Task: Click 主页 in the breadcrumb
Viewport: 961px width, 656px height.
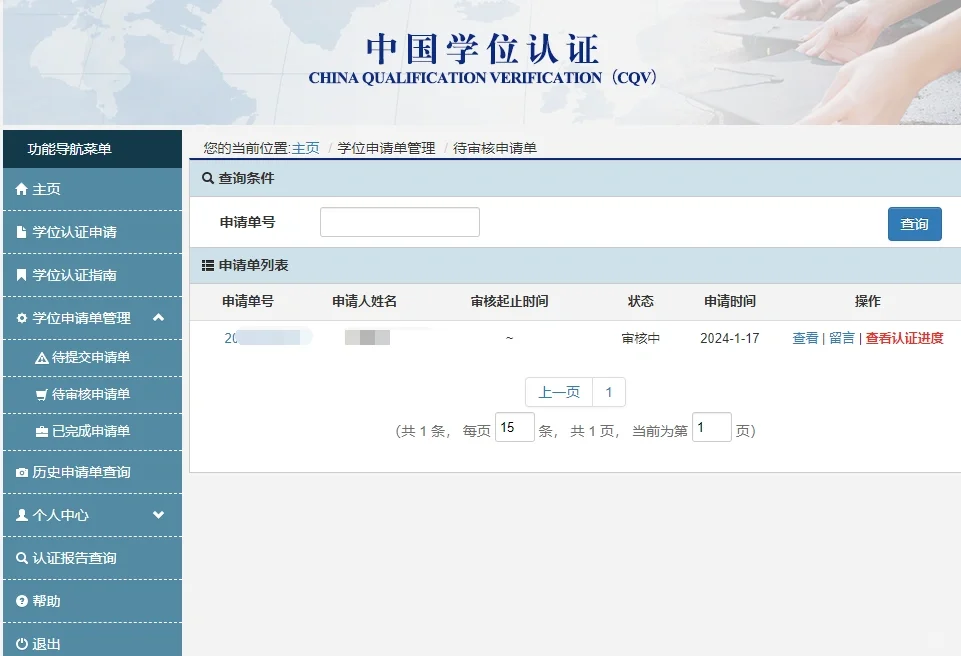Action: pyautogui.click(x=305, y=148)
